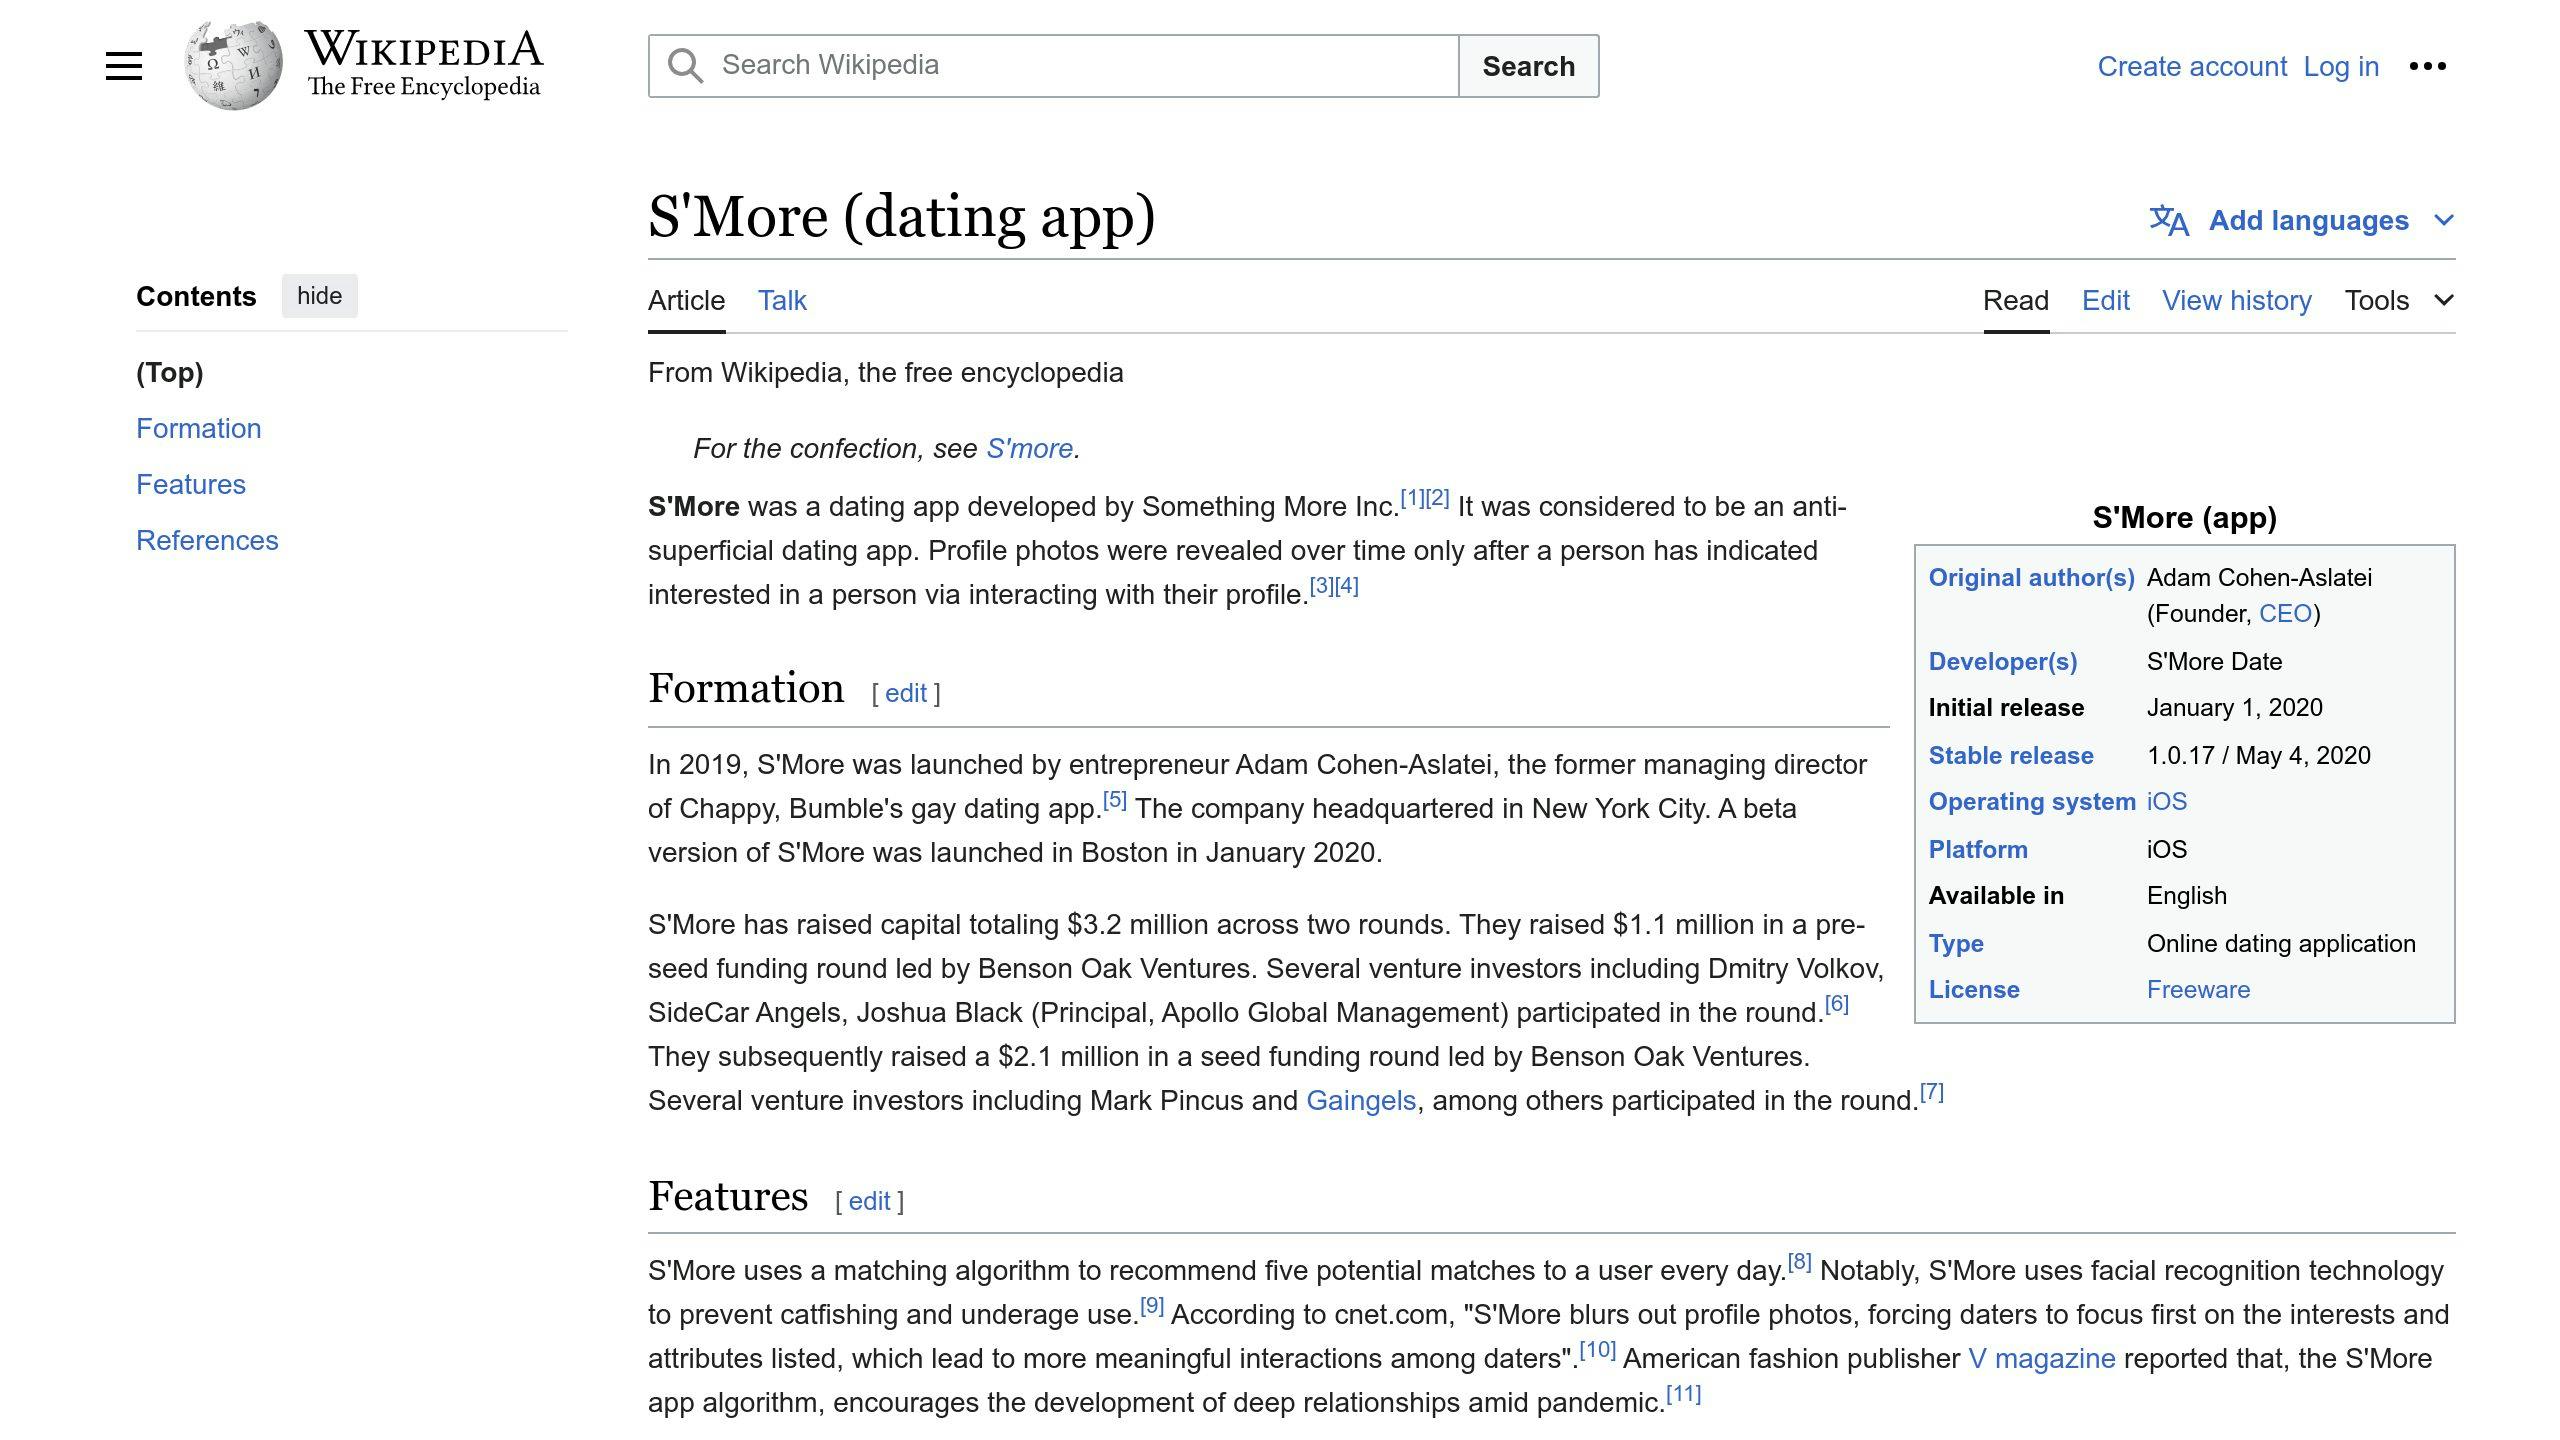Screen dimensions: 2560x1440
Task: Click citation reference [9]
Action: point(1152,1306)
